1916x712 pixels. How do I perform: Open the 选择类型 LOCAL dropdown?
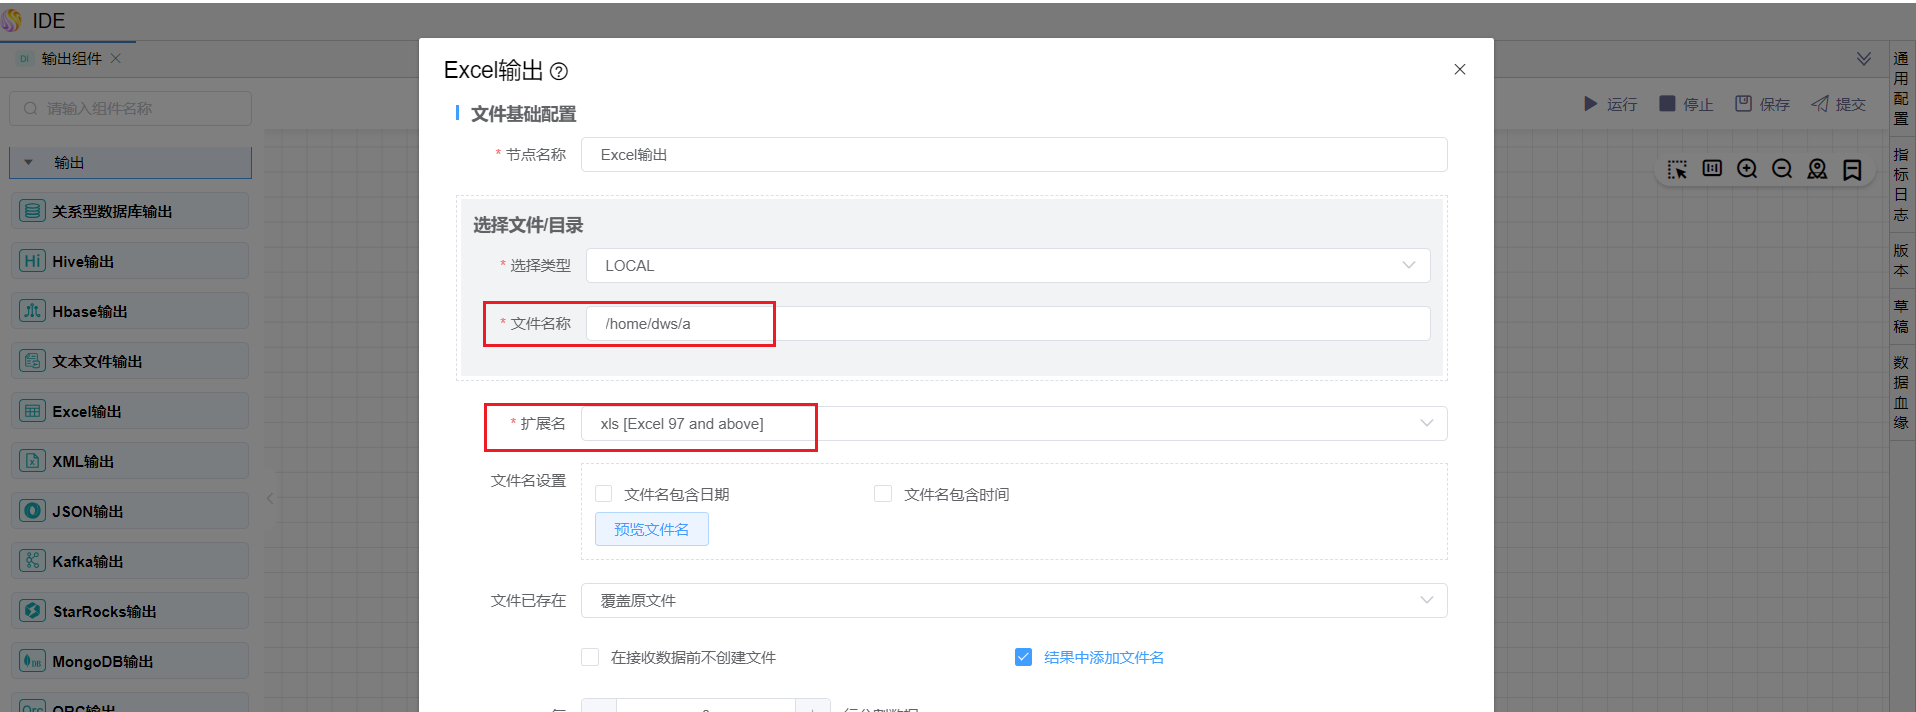(1008, 266)
